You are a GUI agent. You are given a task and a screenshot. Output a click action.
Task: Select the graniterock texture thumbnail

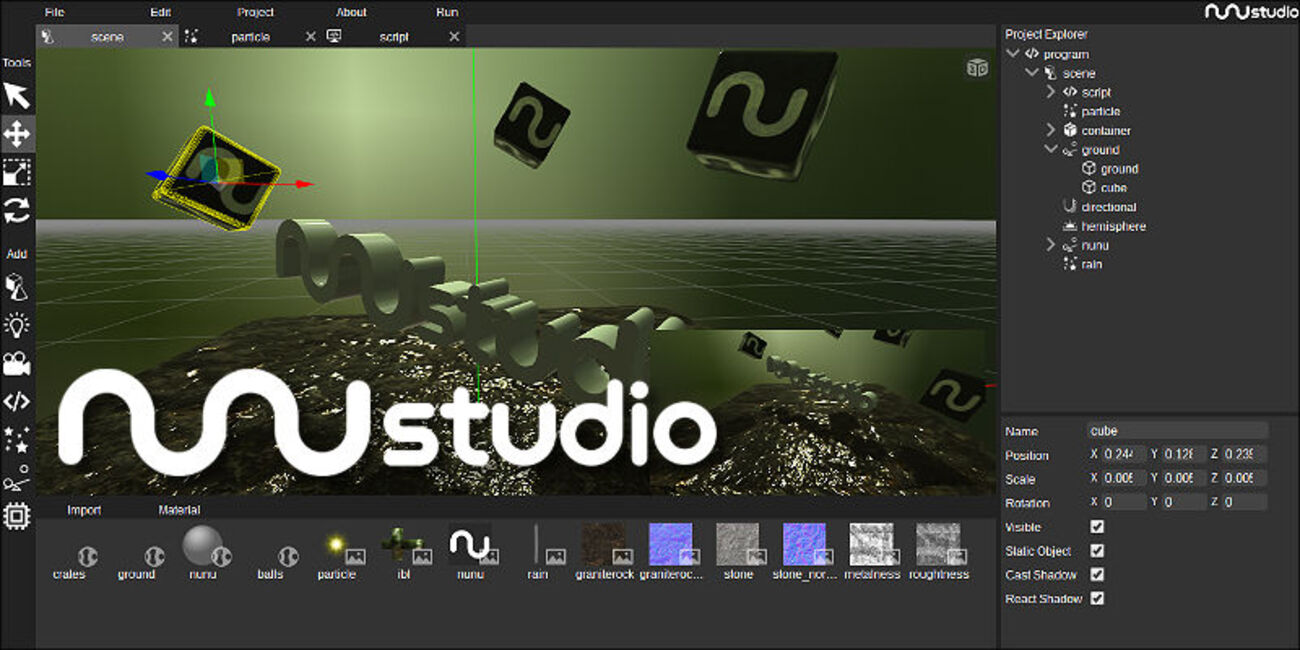(604, 545)
